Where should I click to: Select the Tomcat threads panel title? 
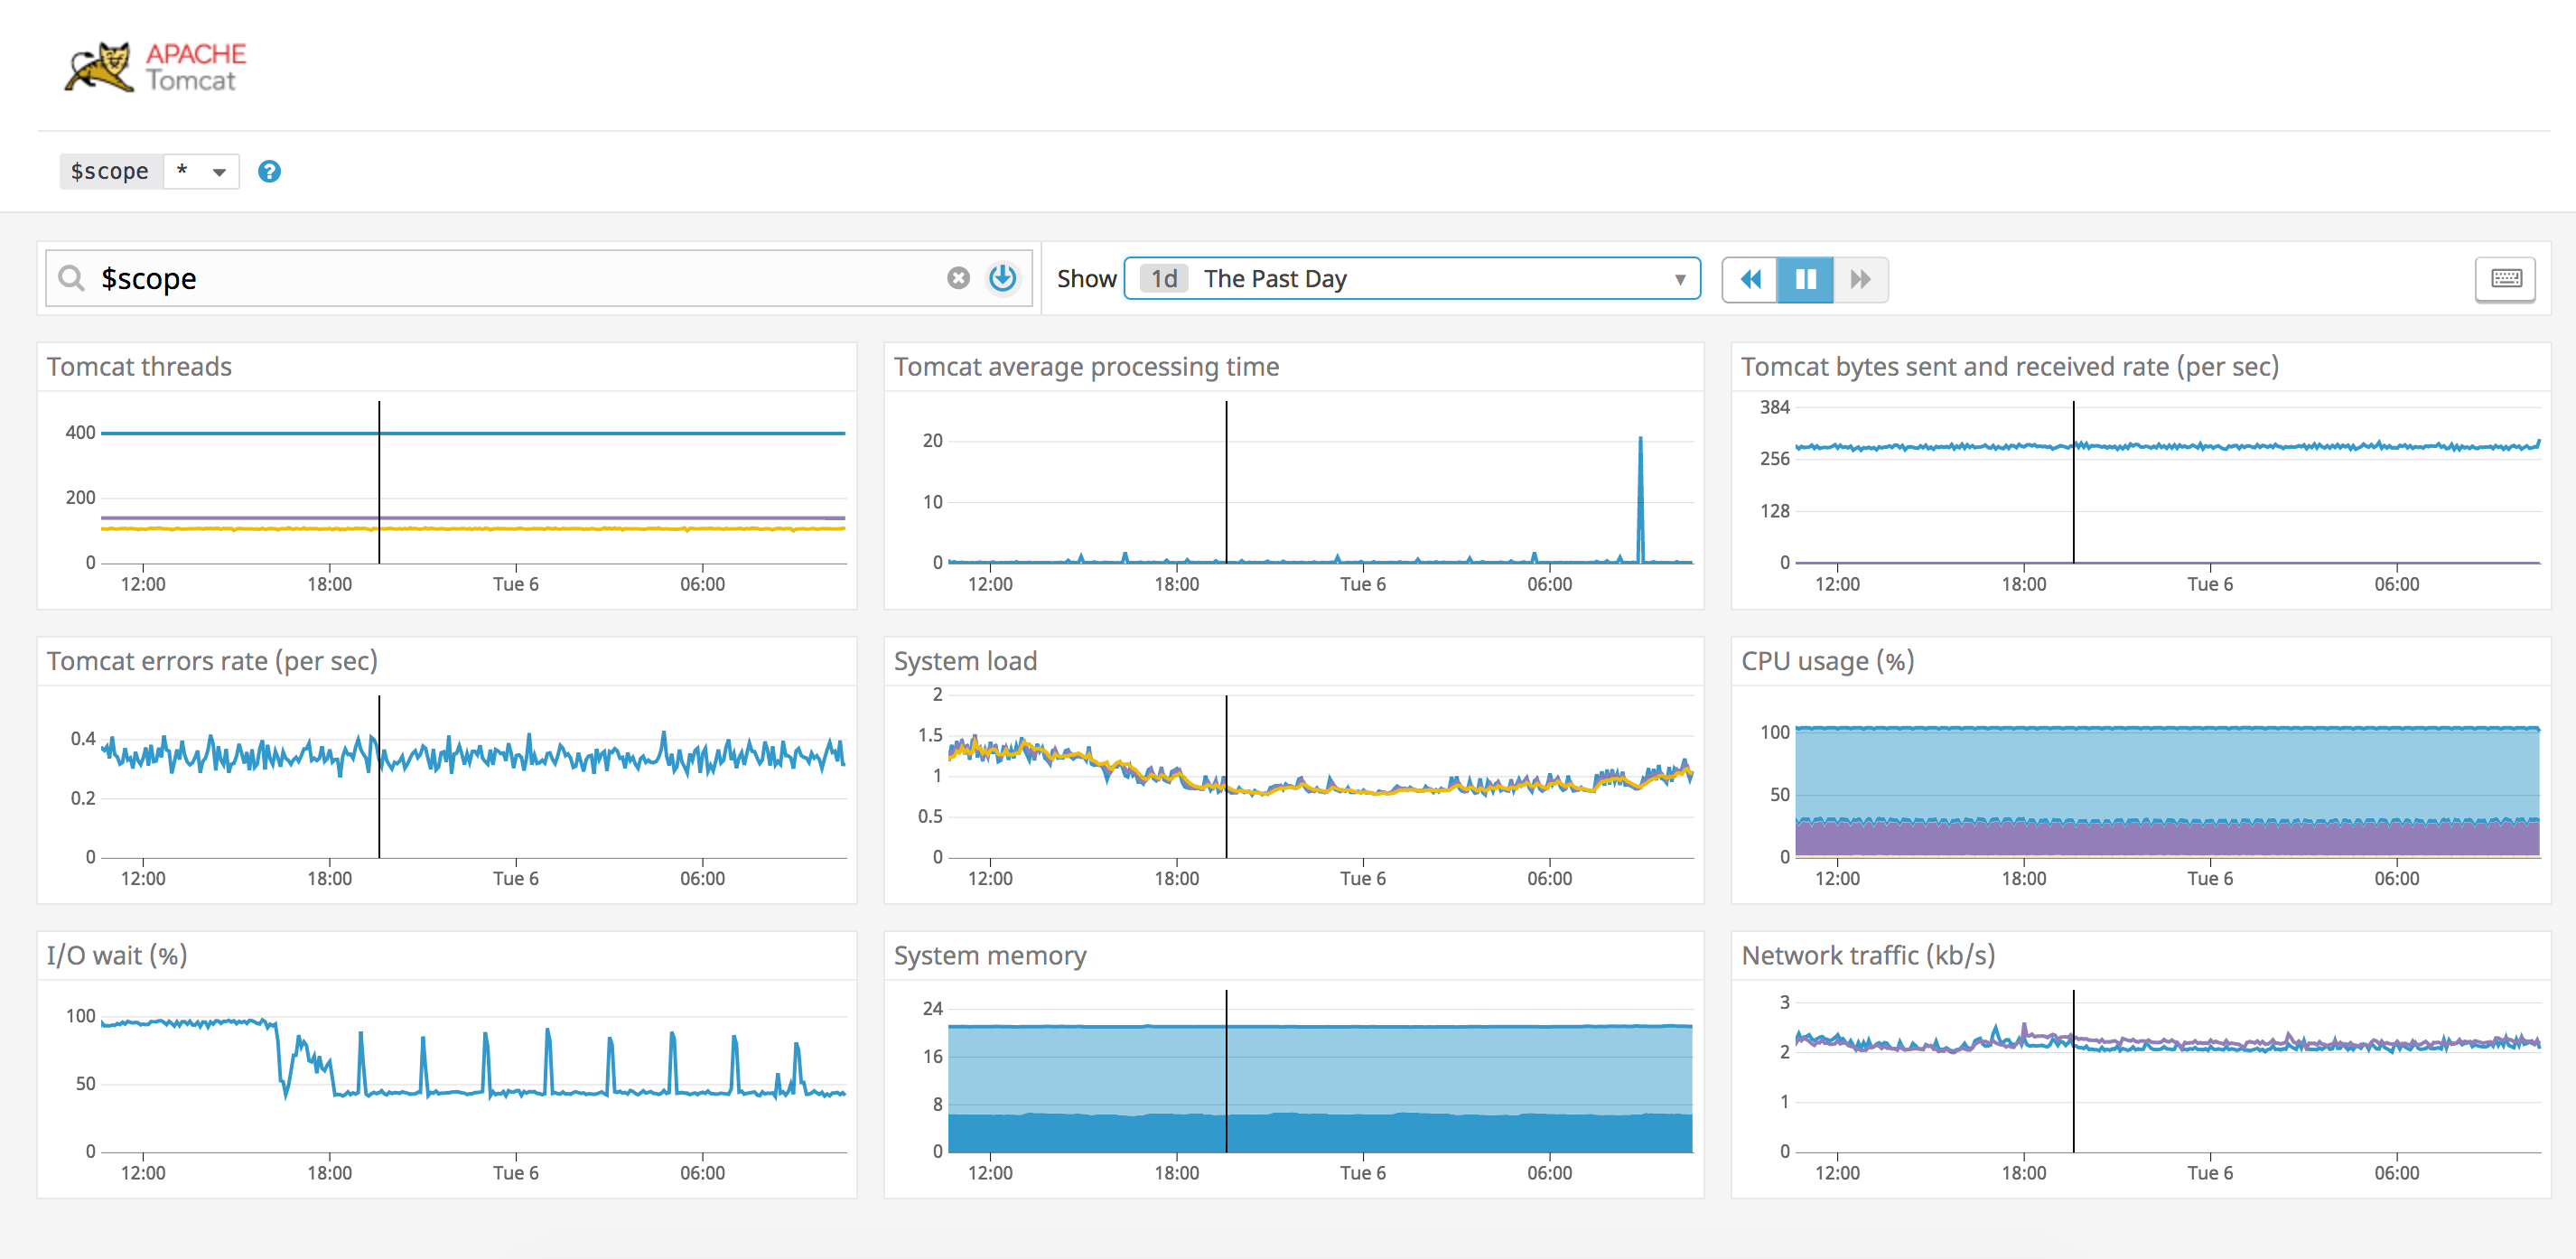click(139, 366)
